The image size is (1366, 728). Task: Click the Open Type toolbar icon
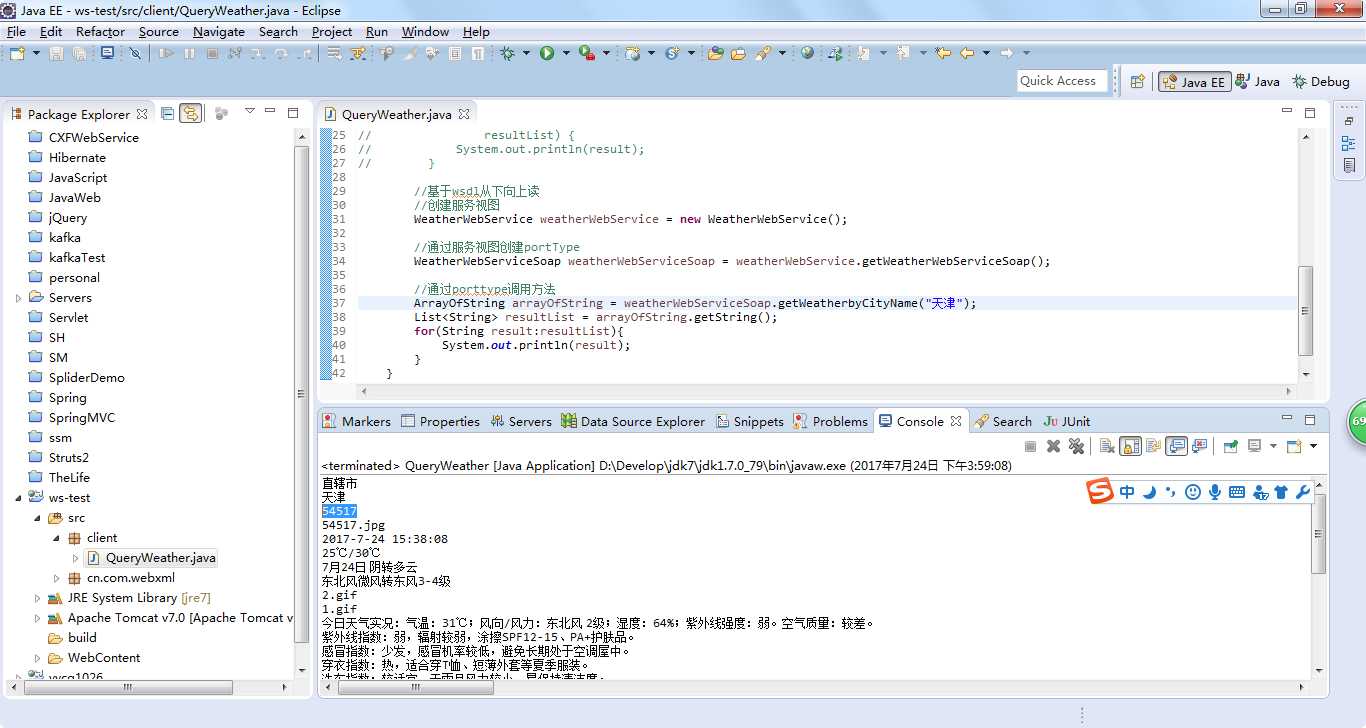[x=716, y=53]
